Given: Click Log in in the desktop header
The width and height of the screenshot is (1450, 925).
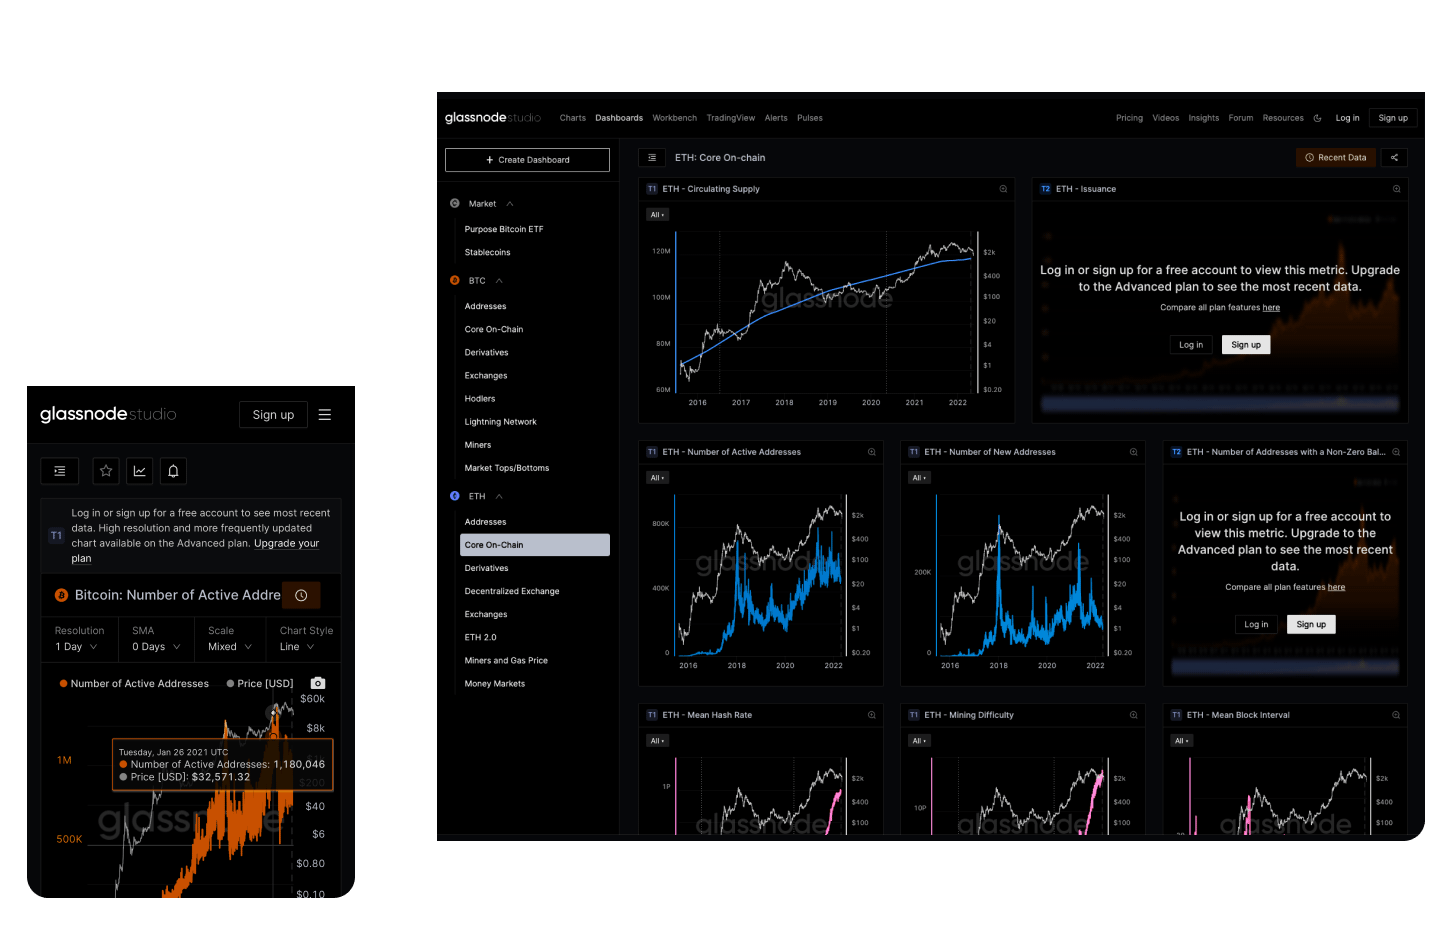Looking at the screenshot, I should pyautogui.click(x=1348, y=118).
